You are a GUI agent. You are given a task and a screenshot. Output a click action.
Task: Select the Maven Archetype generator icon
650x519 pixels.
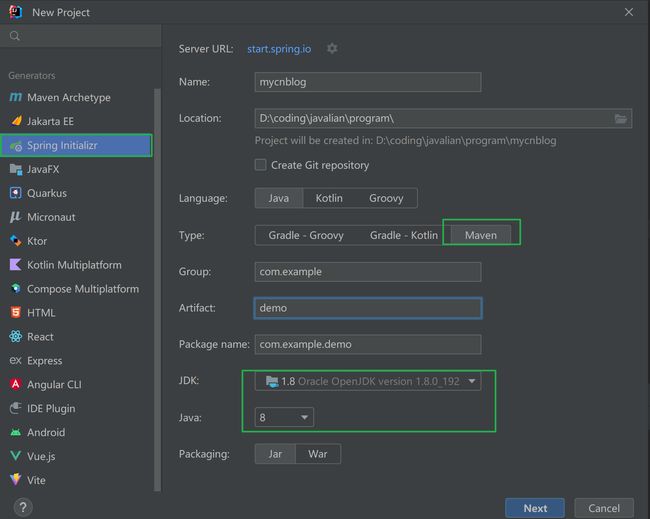(x=15, y=97)
